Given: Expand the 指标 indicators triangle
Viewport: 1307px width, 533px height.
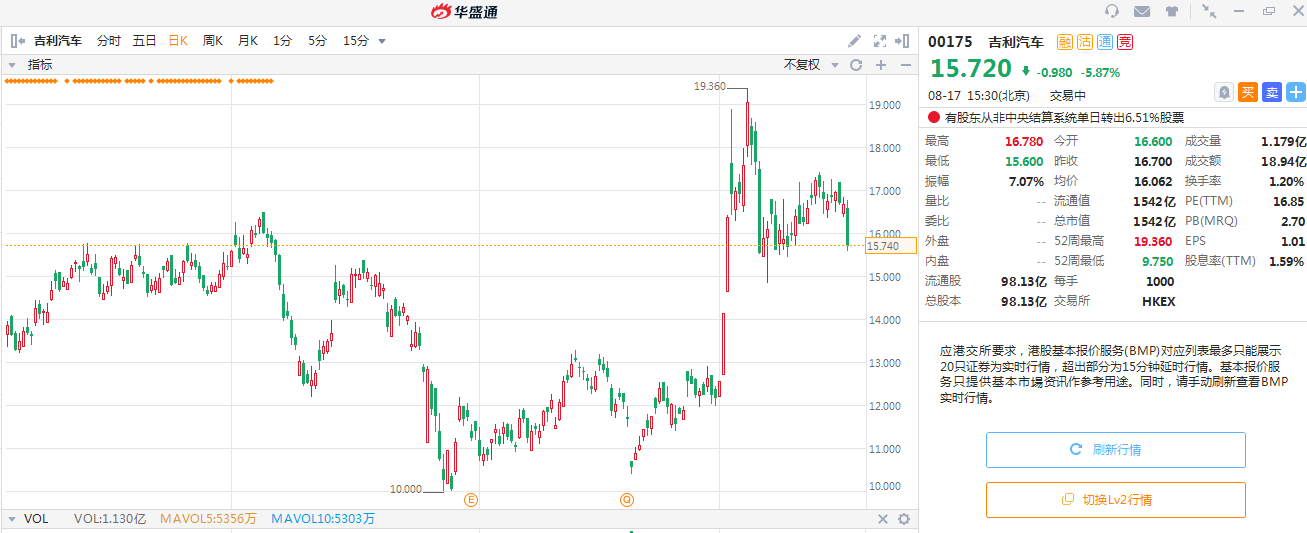Looking at the screenshot, I should (x=11, y=65).
